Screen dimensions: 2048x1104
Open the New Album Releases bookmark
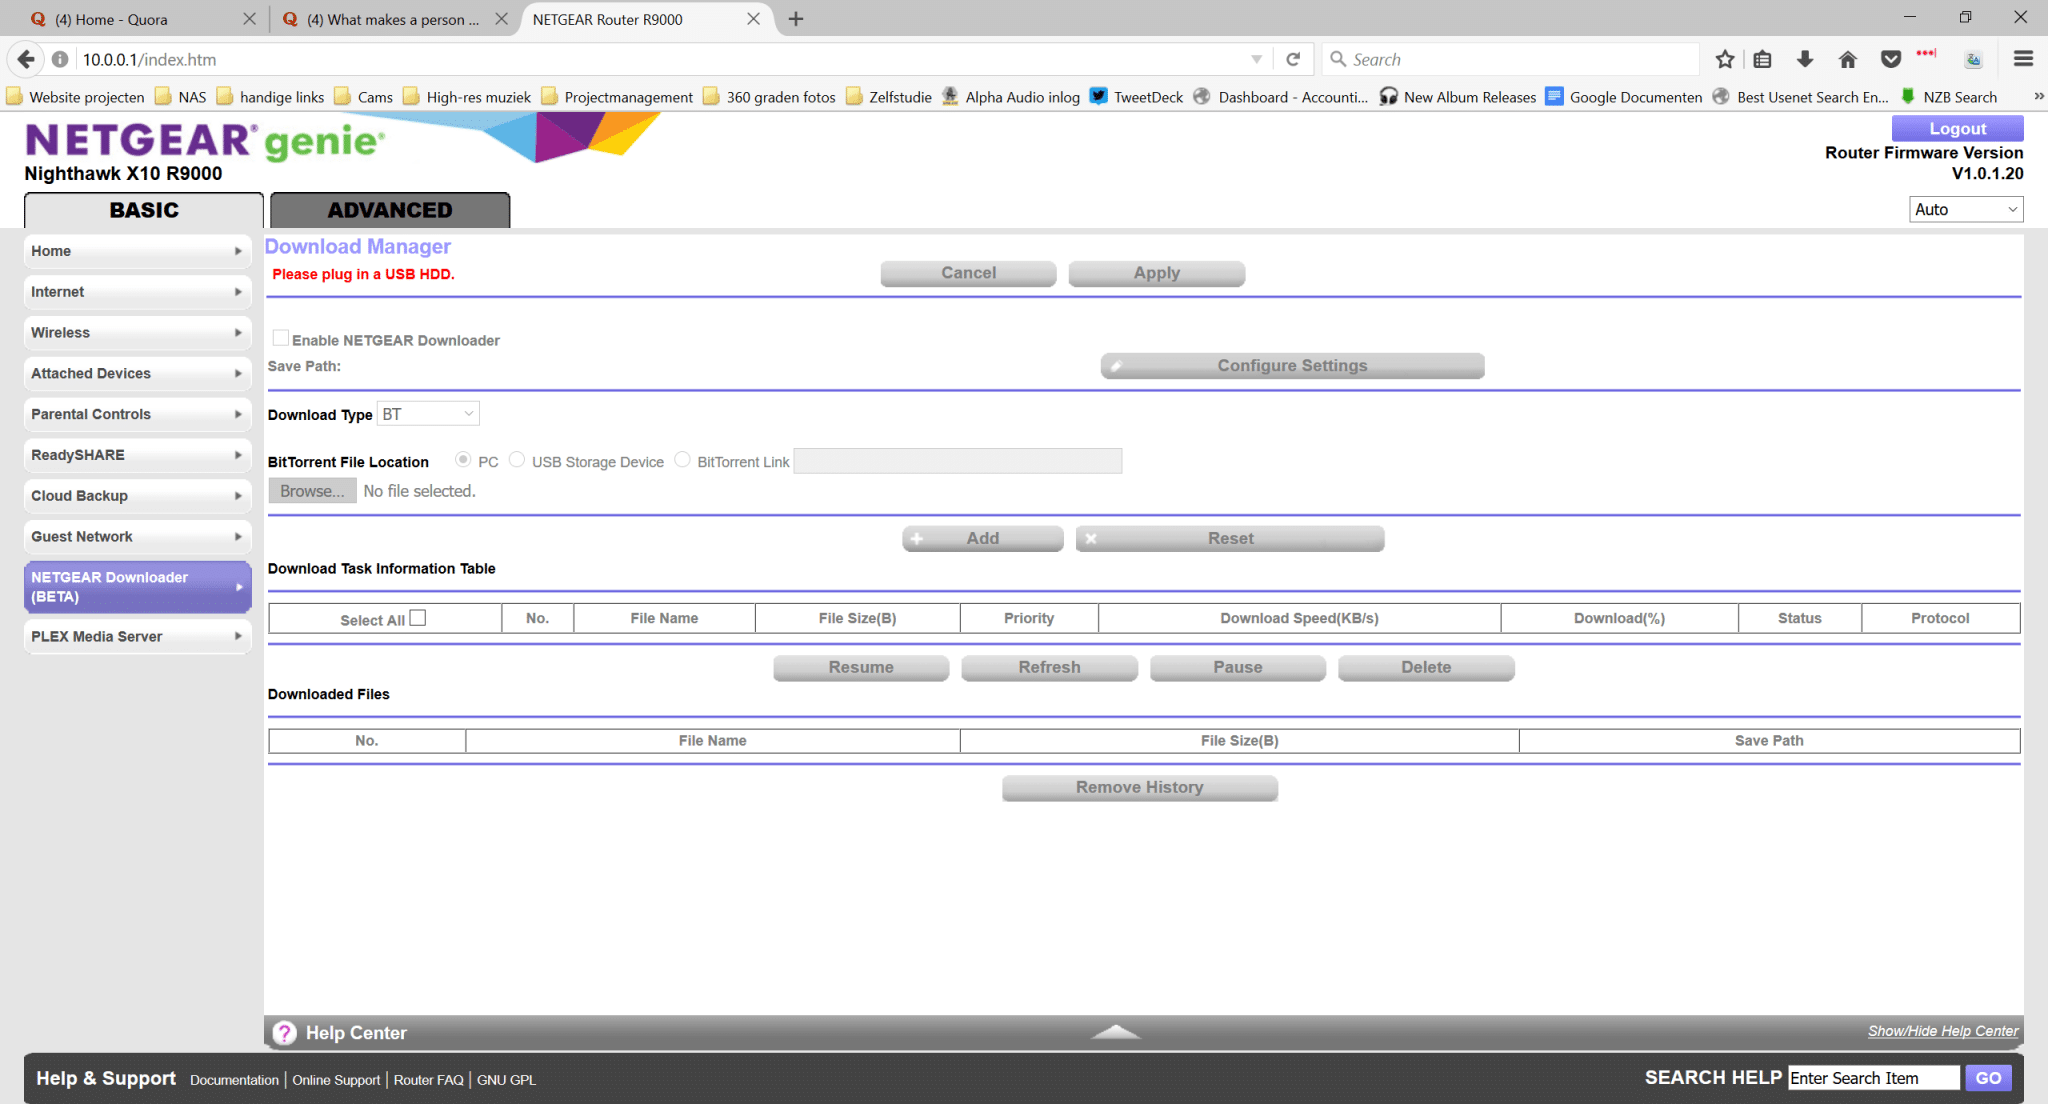(1458, 97)
